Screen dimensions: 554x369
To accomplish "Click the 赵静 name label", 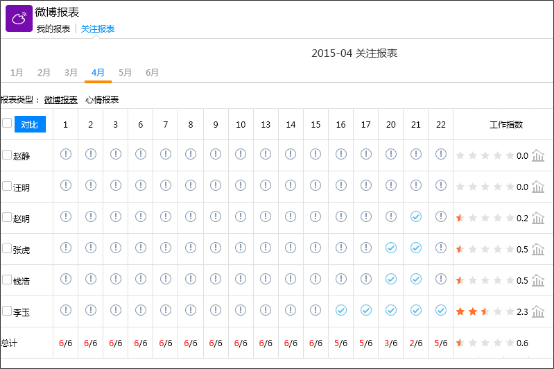I will pos(22,156).
